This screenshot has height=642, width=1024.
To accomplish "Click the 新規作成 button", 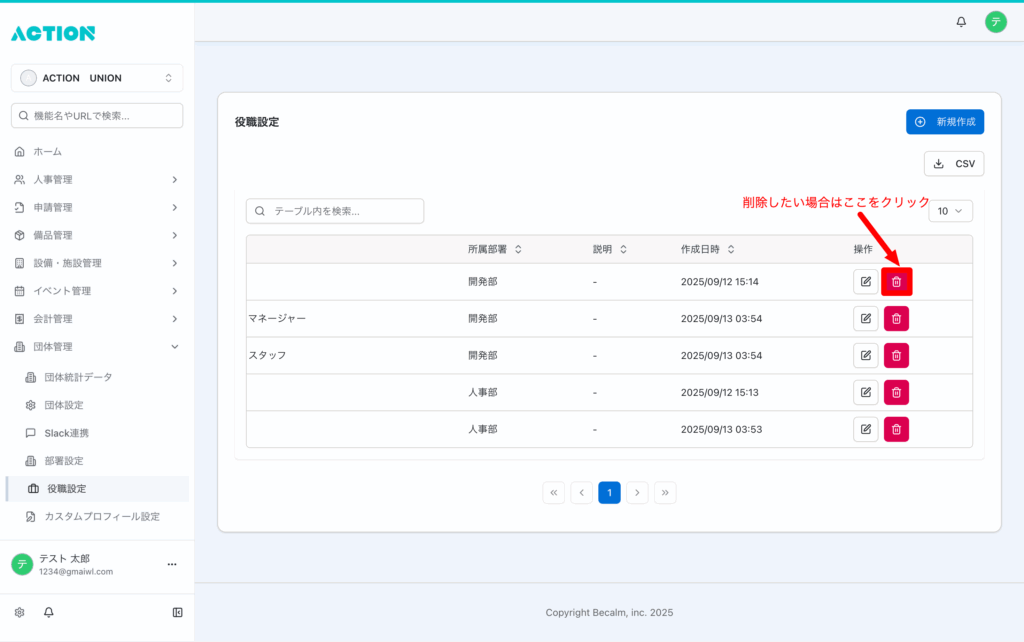I will 945,122.
